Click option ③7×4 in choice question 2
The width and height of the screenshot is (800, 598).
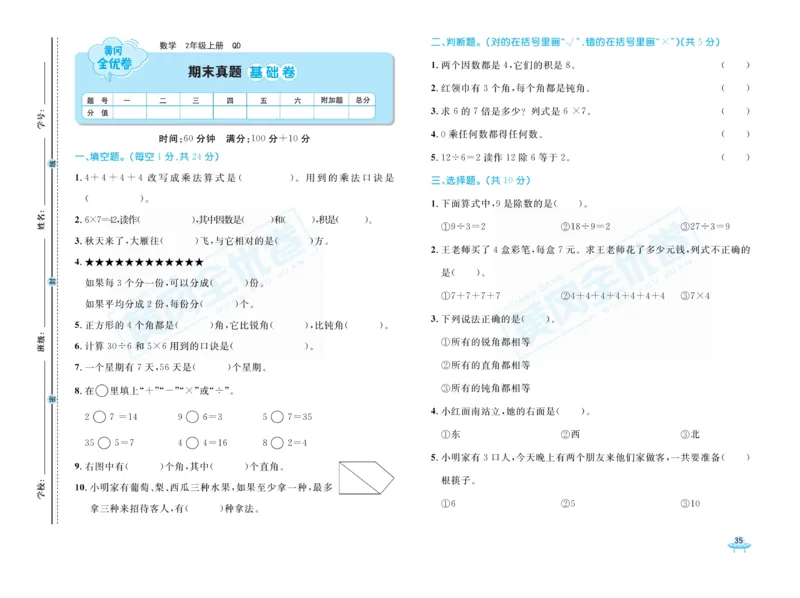pyautogui.click(x=695, y=296)
